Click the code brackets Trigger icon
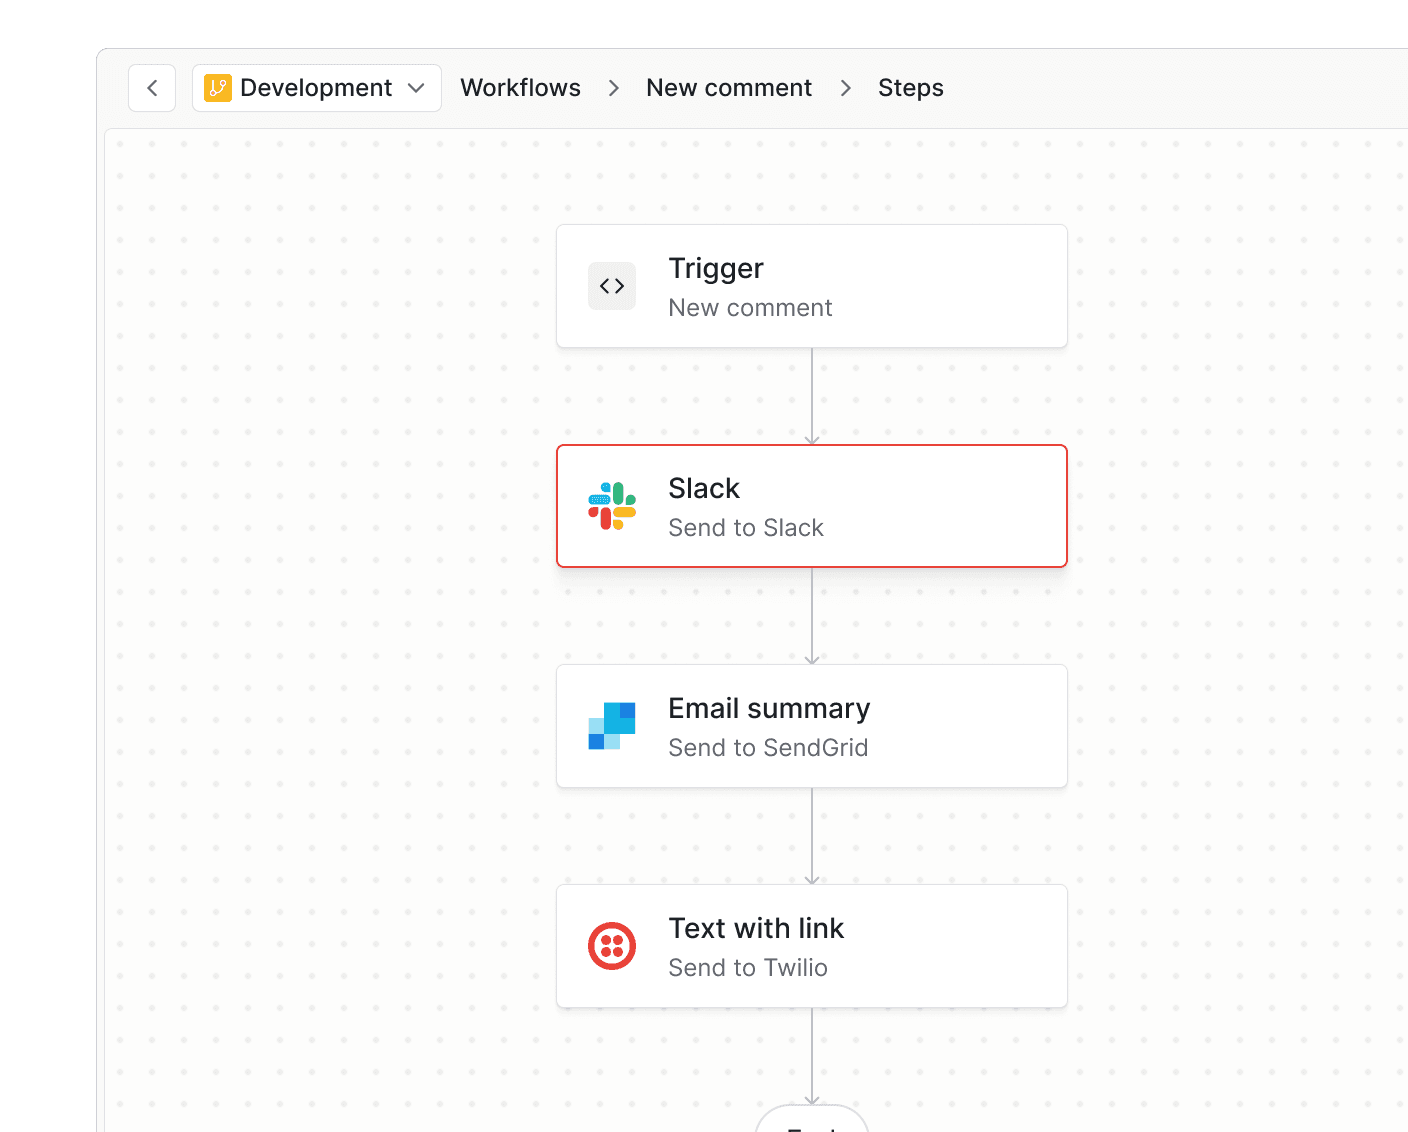Viewport: 1408px width, 1132px height. [x=611, y=286]
